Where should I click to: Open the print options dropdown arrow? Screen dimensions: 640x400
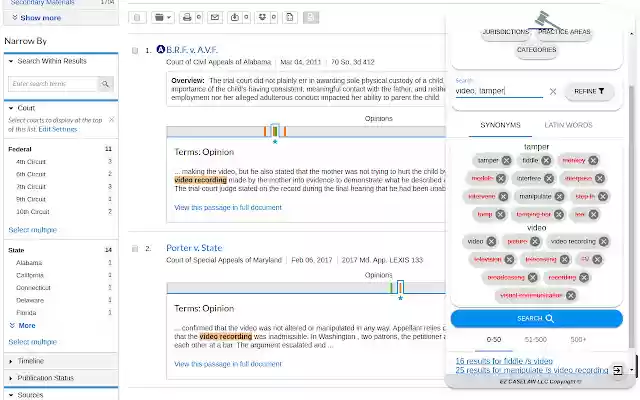click(198, 17)
